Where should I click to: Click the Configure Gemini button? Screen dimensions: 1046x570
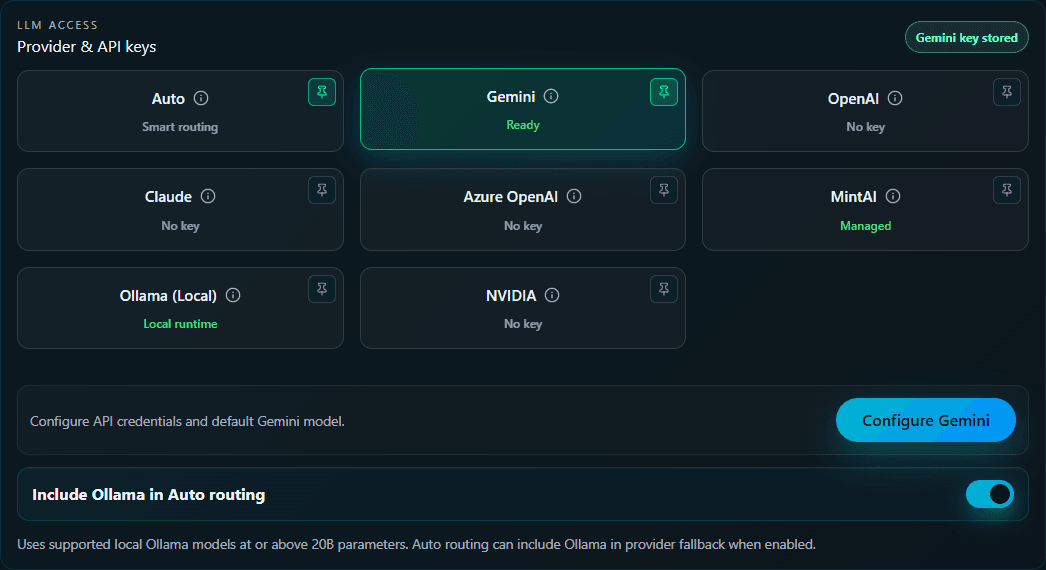[926, 420]
